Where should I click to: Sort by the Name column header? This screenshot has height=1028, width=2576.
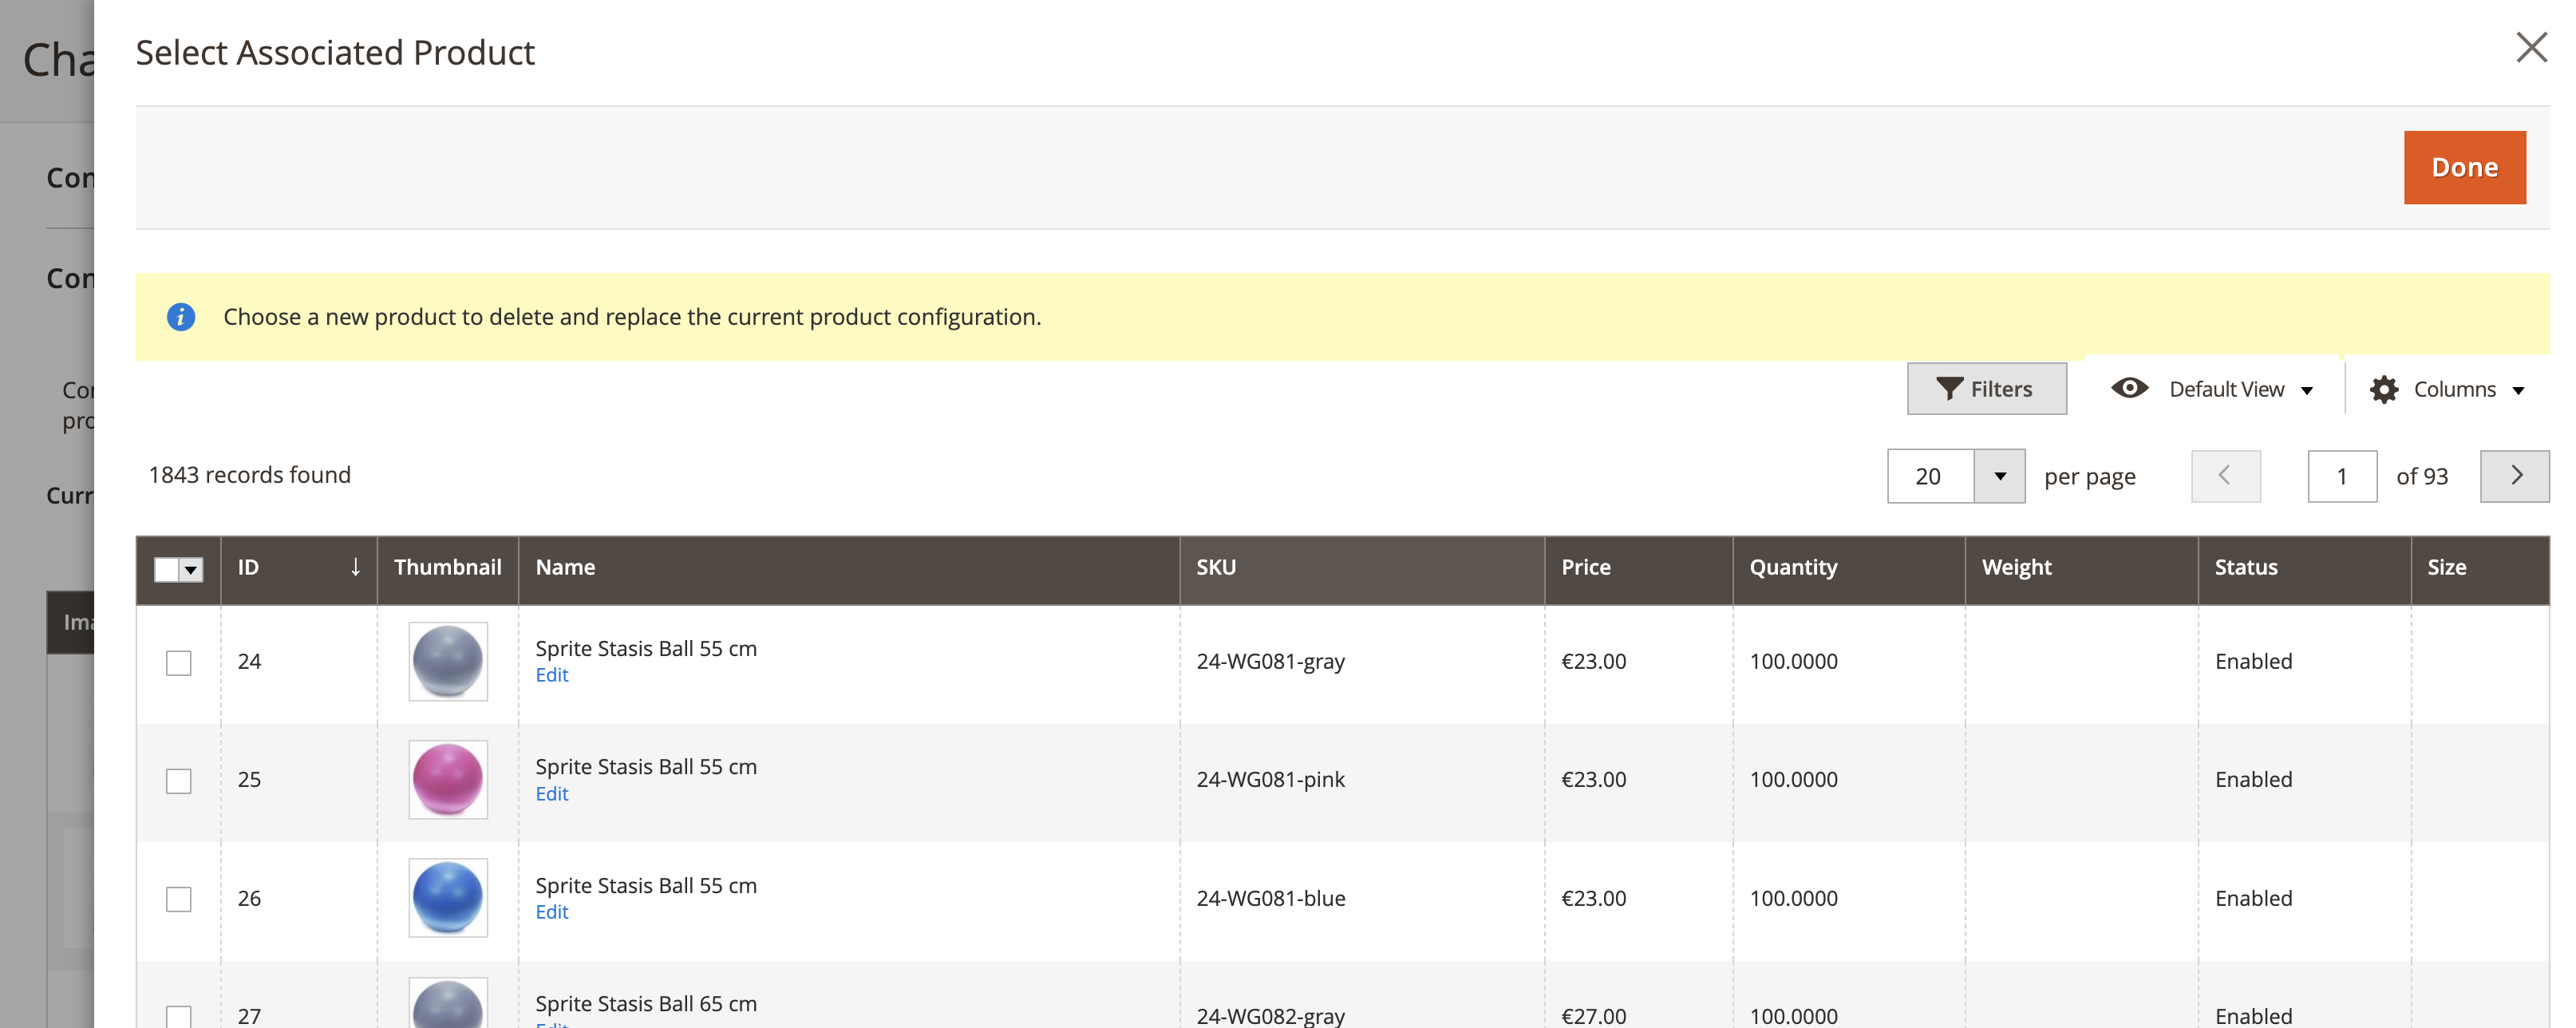point(566,567)
